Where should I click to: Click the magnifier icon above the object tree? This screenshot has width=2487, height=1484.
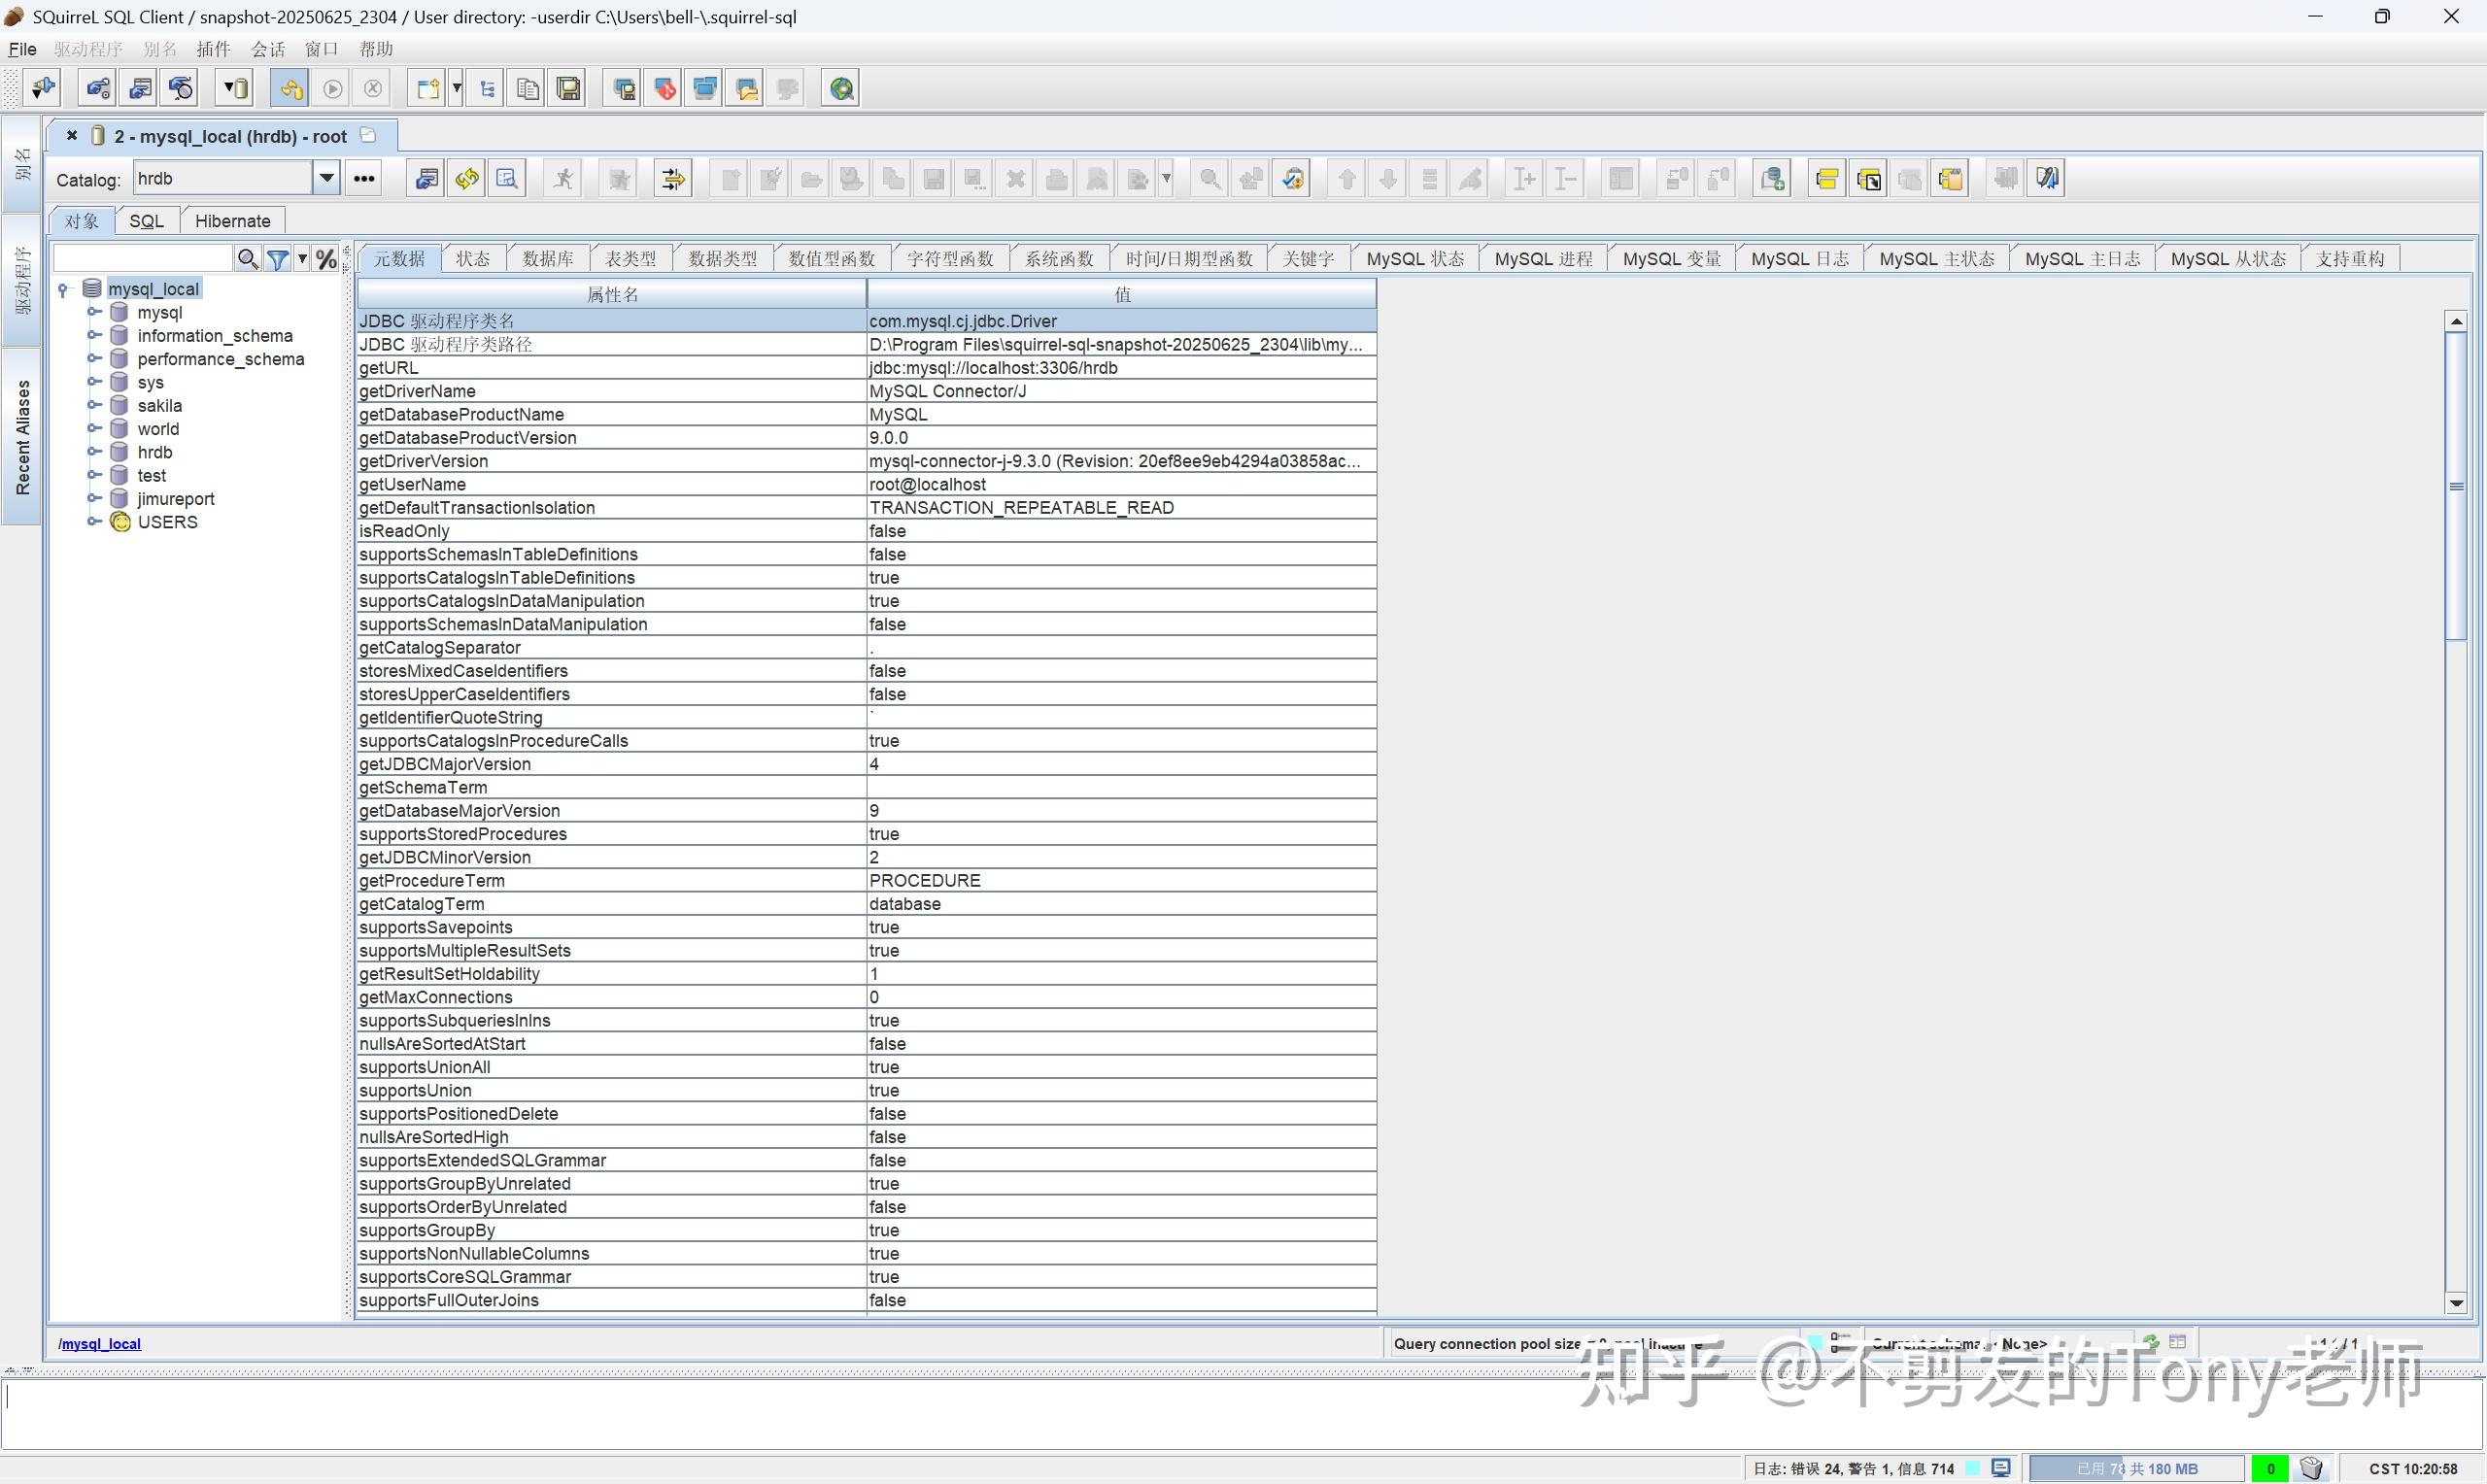click(x=248, y=258)
